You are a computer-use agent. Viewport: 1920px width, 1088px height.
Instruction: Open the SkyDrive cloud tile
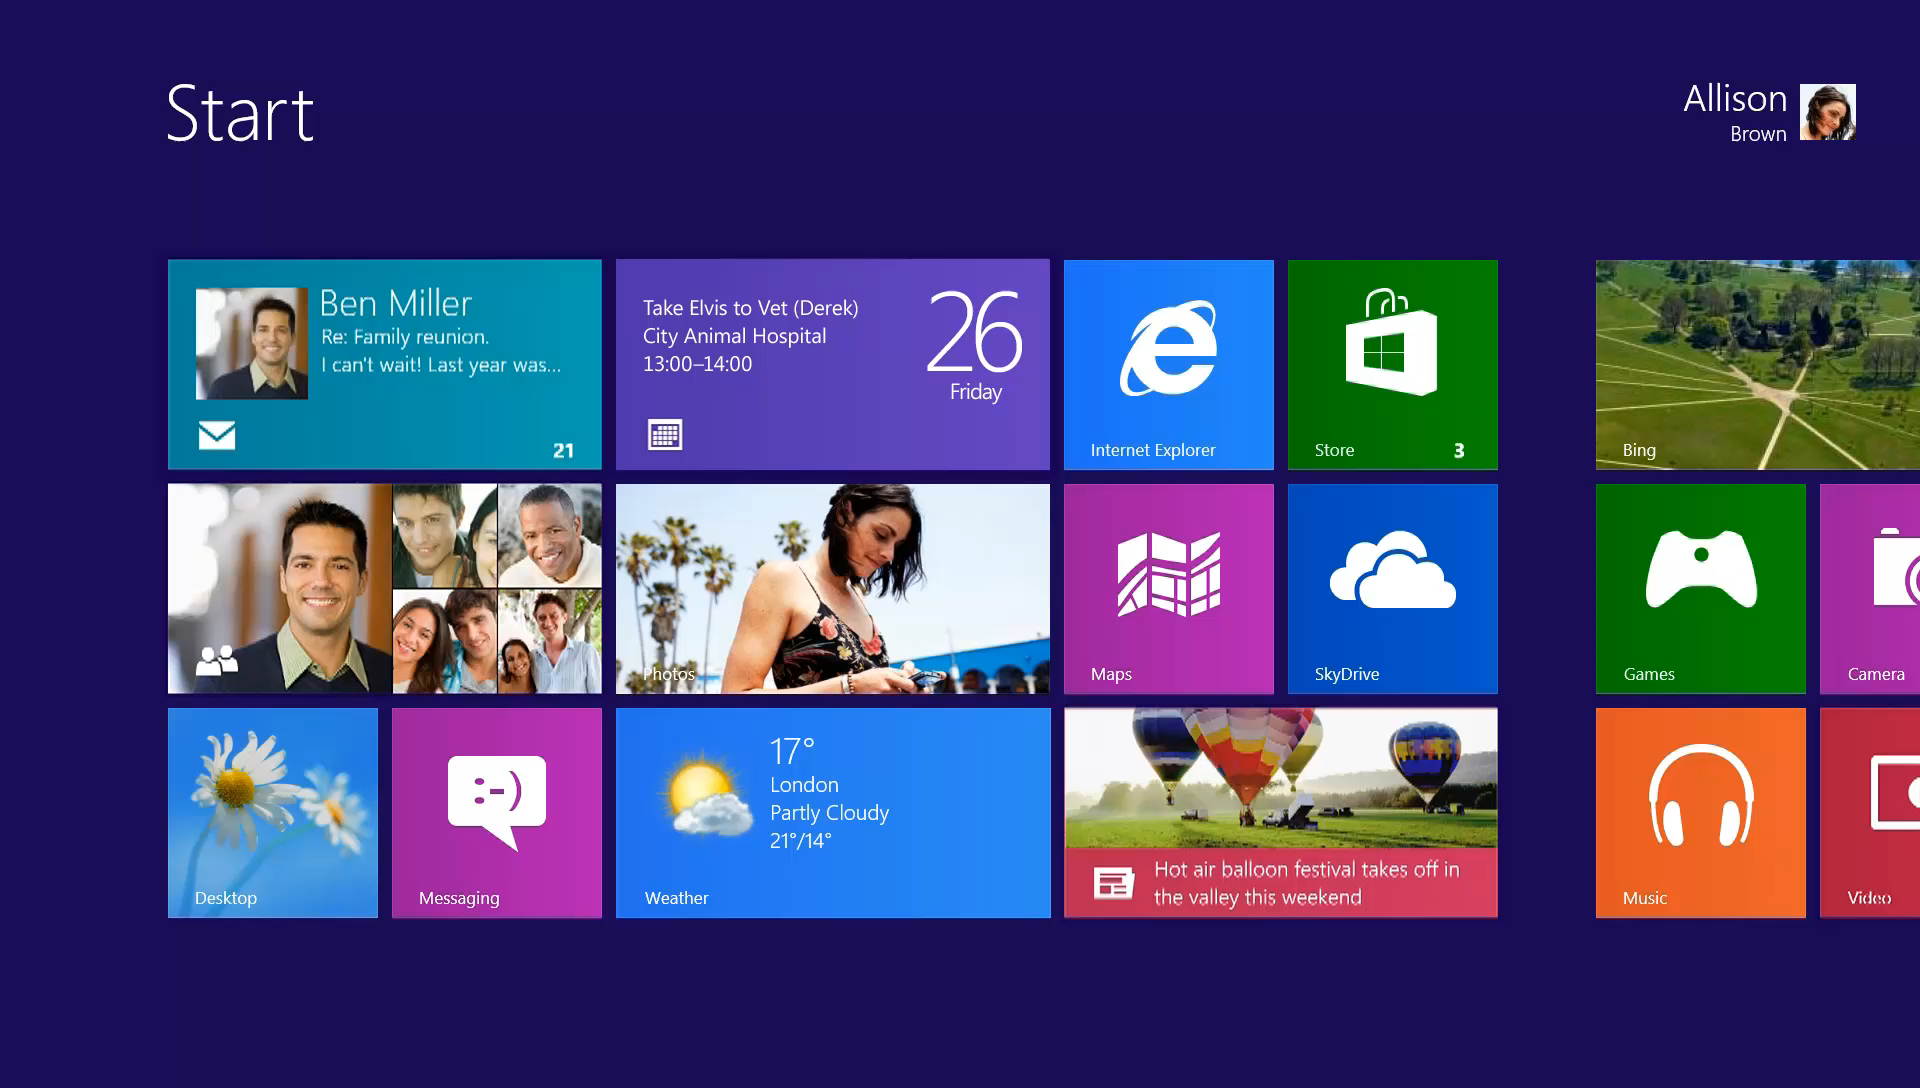tap(1392, 588)
